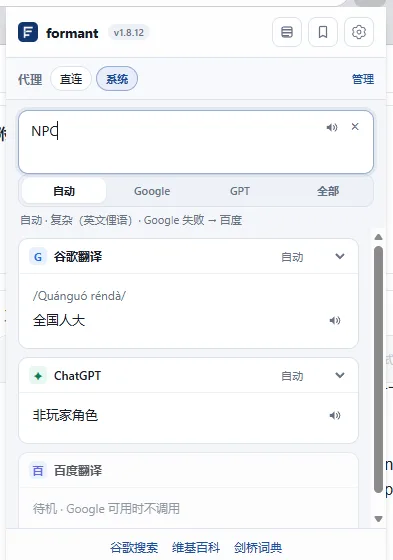393x560 pixels.
Task: Click the Google Translate G icon
Action: click(x=38, y=256)
